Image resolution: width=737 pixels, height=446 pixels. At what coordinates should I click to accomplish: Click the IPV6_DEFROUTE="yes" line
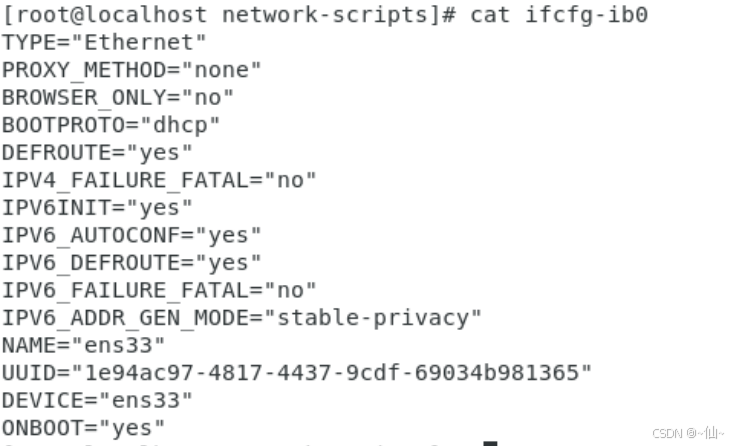coord(131,263)
